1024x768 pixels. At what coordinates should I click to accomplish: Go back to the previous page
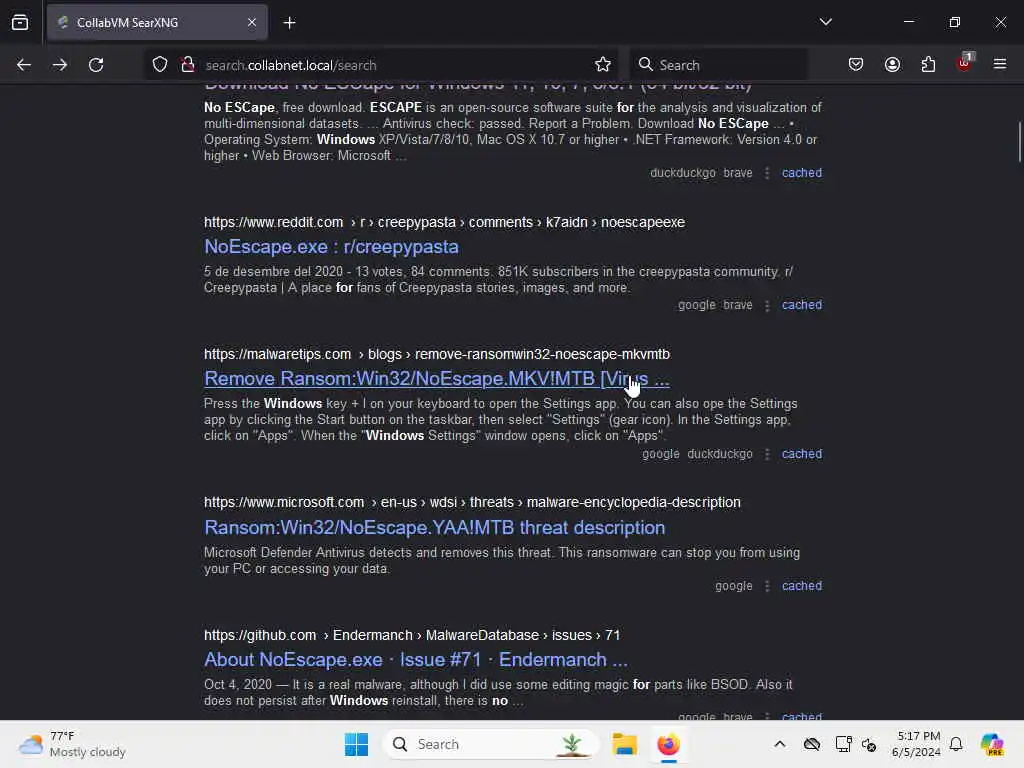(x=24, y=65)
